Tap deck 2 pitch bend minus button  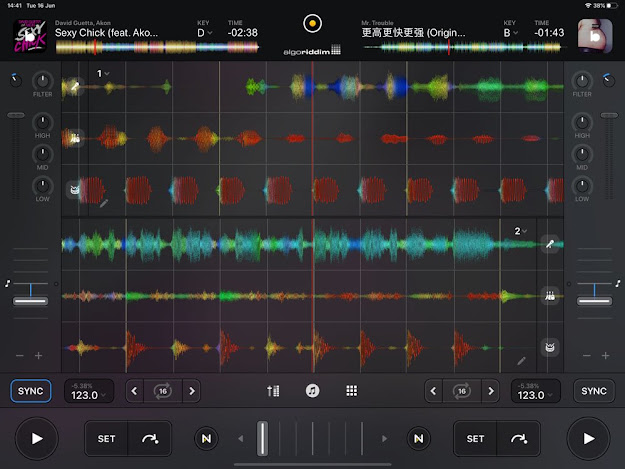[586, 355]
